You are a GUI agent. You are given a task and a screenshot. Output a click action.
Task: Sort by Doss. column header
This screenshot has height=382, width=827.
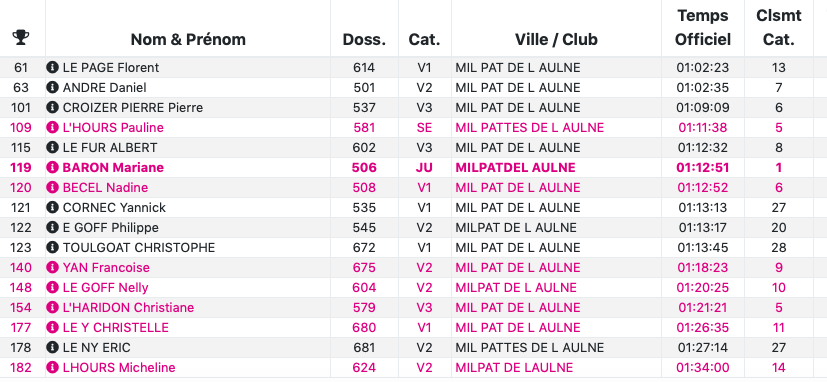(364, 39)
